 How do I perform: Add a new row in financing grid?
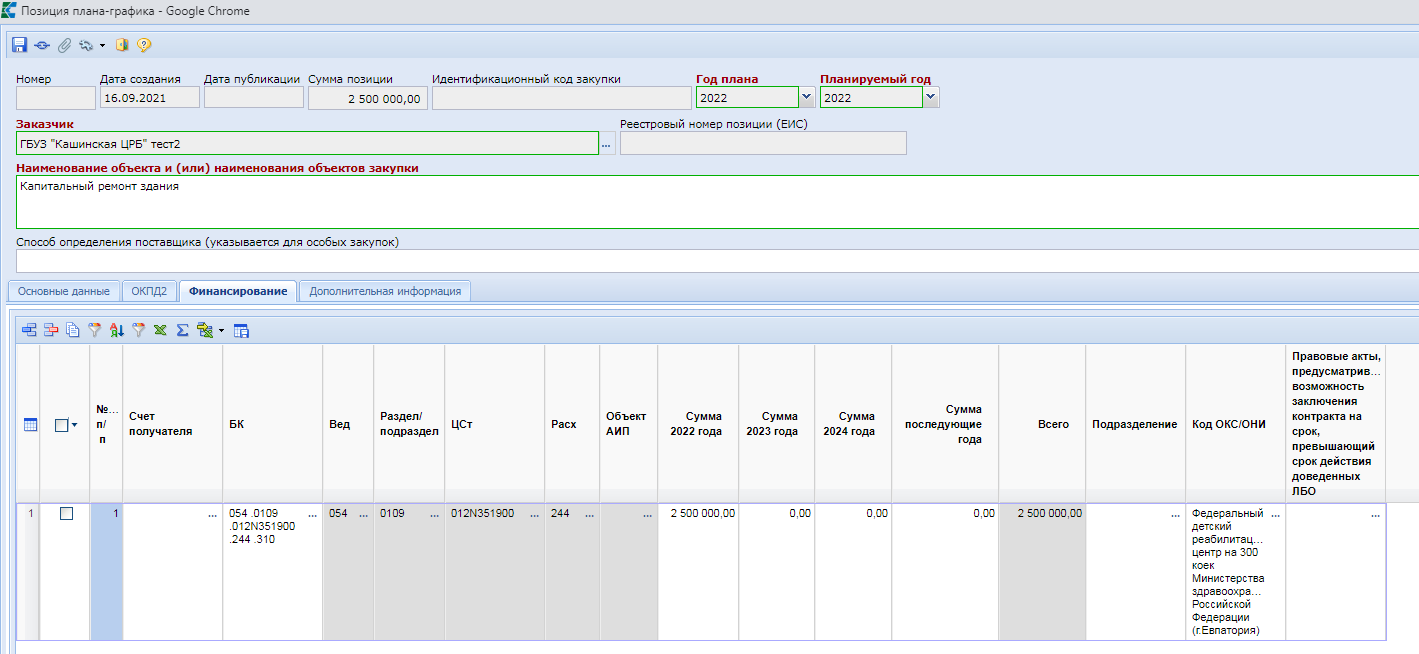click(x=29, y=330)
